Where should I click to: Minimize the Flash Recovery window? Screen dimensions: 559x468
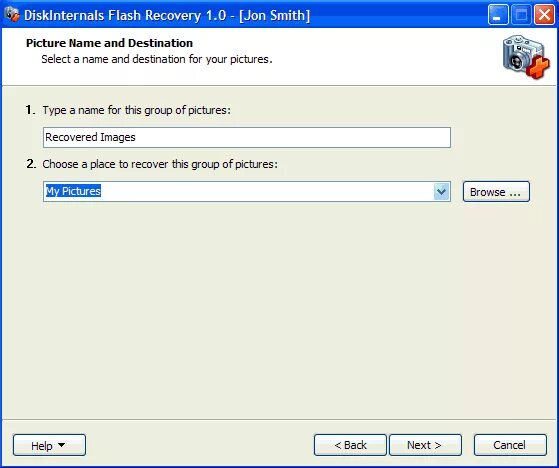[x=498, y=15]
